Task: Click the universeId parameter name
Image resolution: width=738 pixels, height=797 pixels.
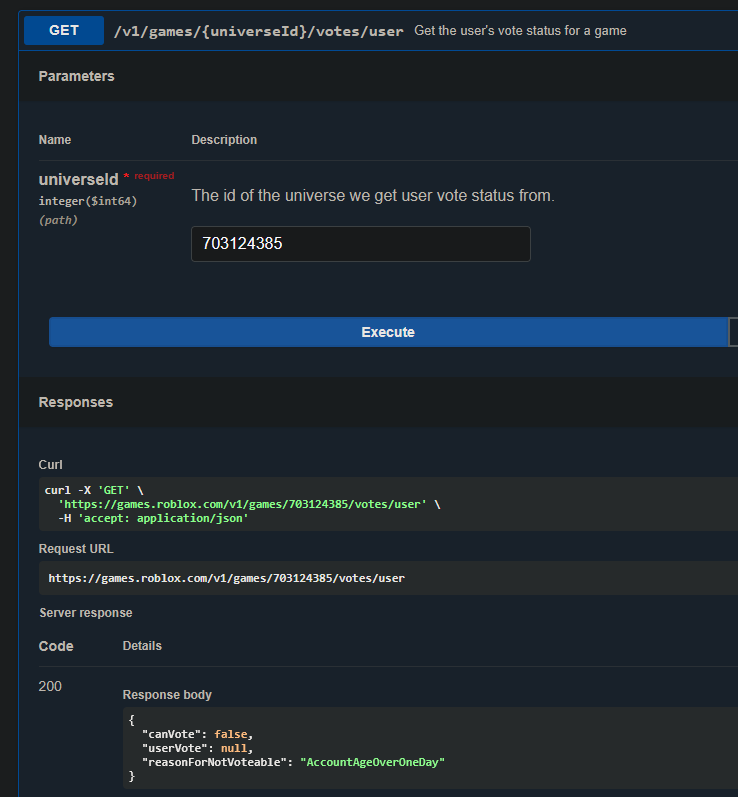Action: (78, 179)
